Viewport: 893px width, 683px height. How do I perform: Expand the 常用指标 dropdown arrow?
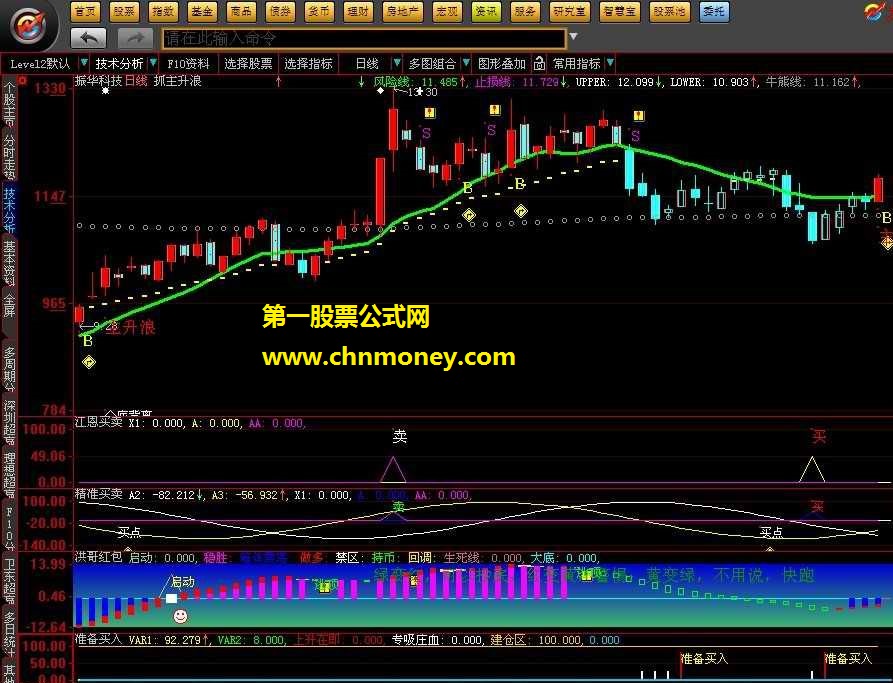tap(610, 62)
